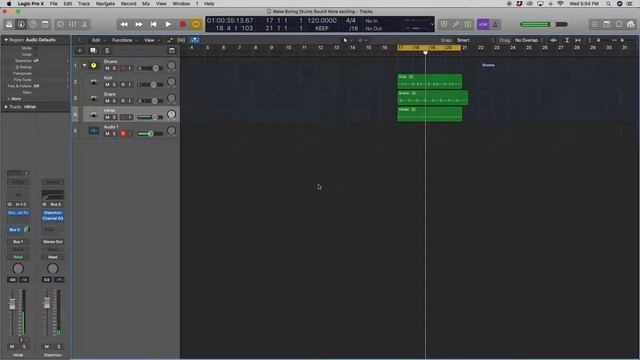Click the Drums track pan knob
640x360 pixels.
coord(171,65)
